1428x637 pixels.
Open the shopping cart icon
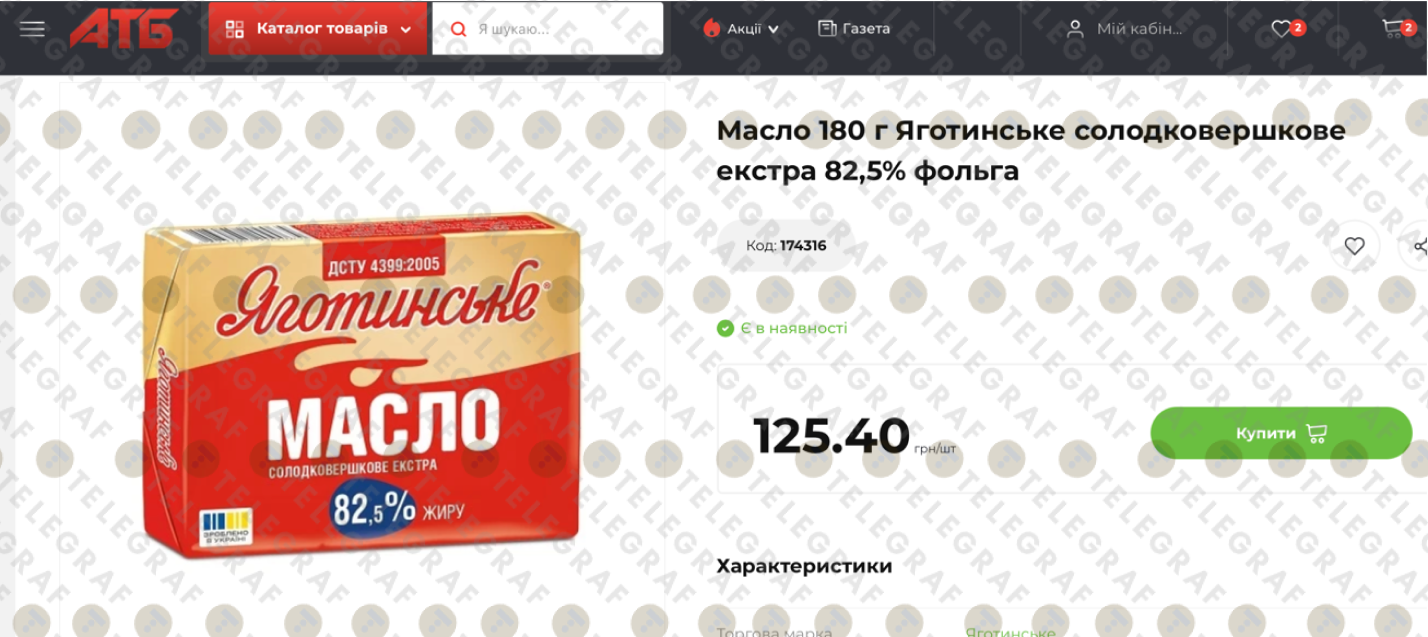click(1392, 29)
